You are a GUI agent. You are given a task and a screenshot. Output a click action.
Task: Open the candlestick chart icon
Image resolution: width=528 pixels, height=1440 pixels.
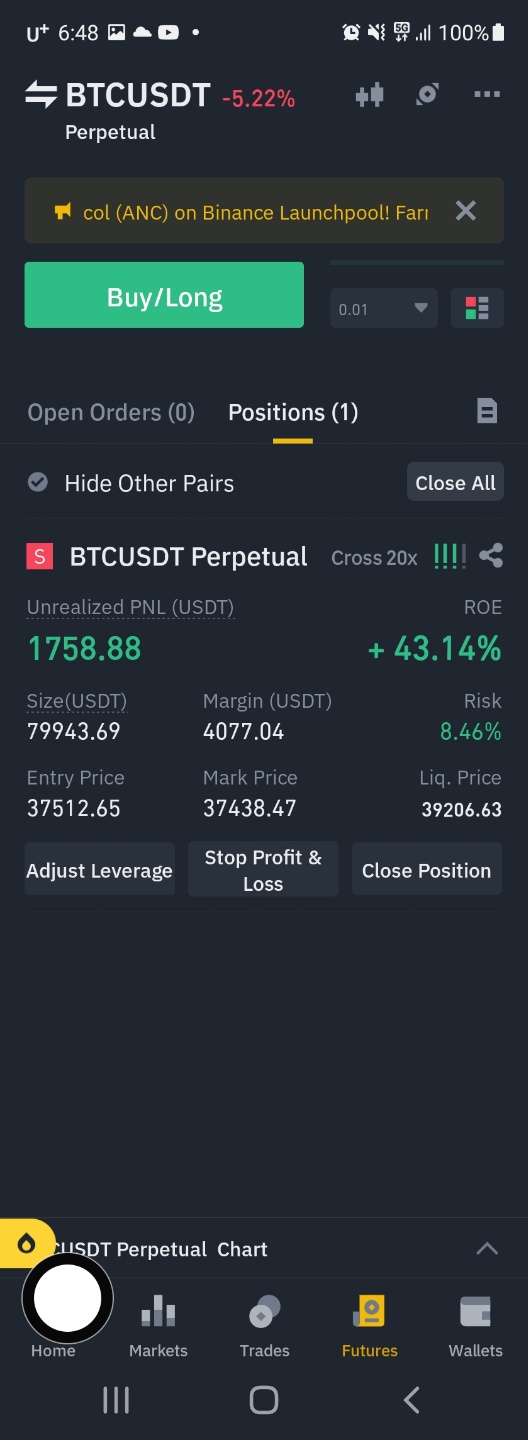[x=369, y=95]
